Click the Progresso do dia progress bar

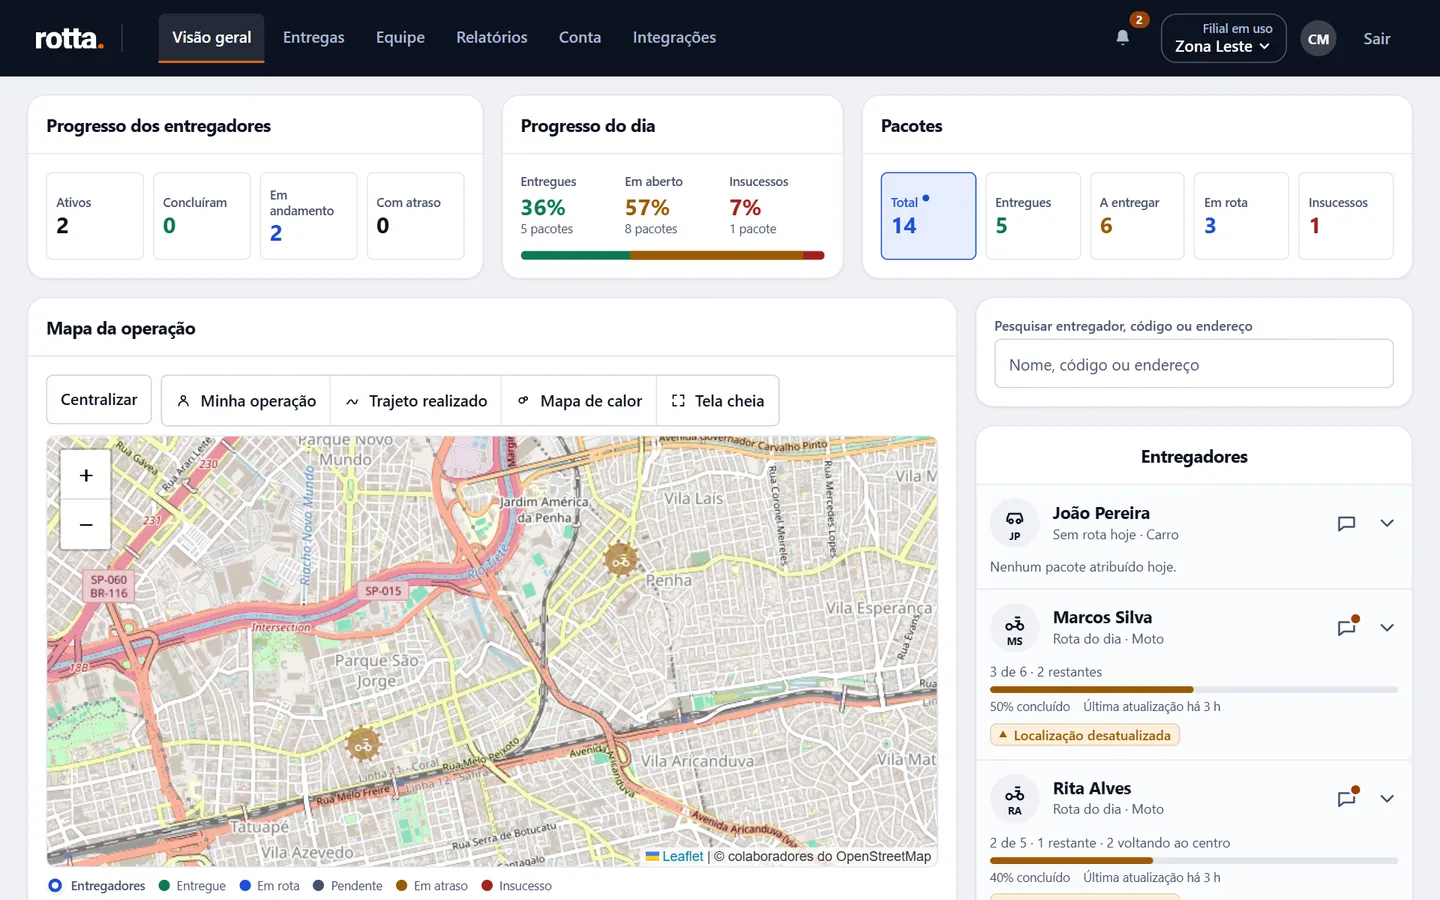pos(672,255)
